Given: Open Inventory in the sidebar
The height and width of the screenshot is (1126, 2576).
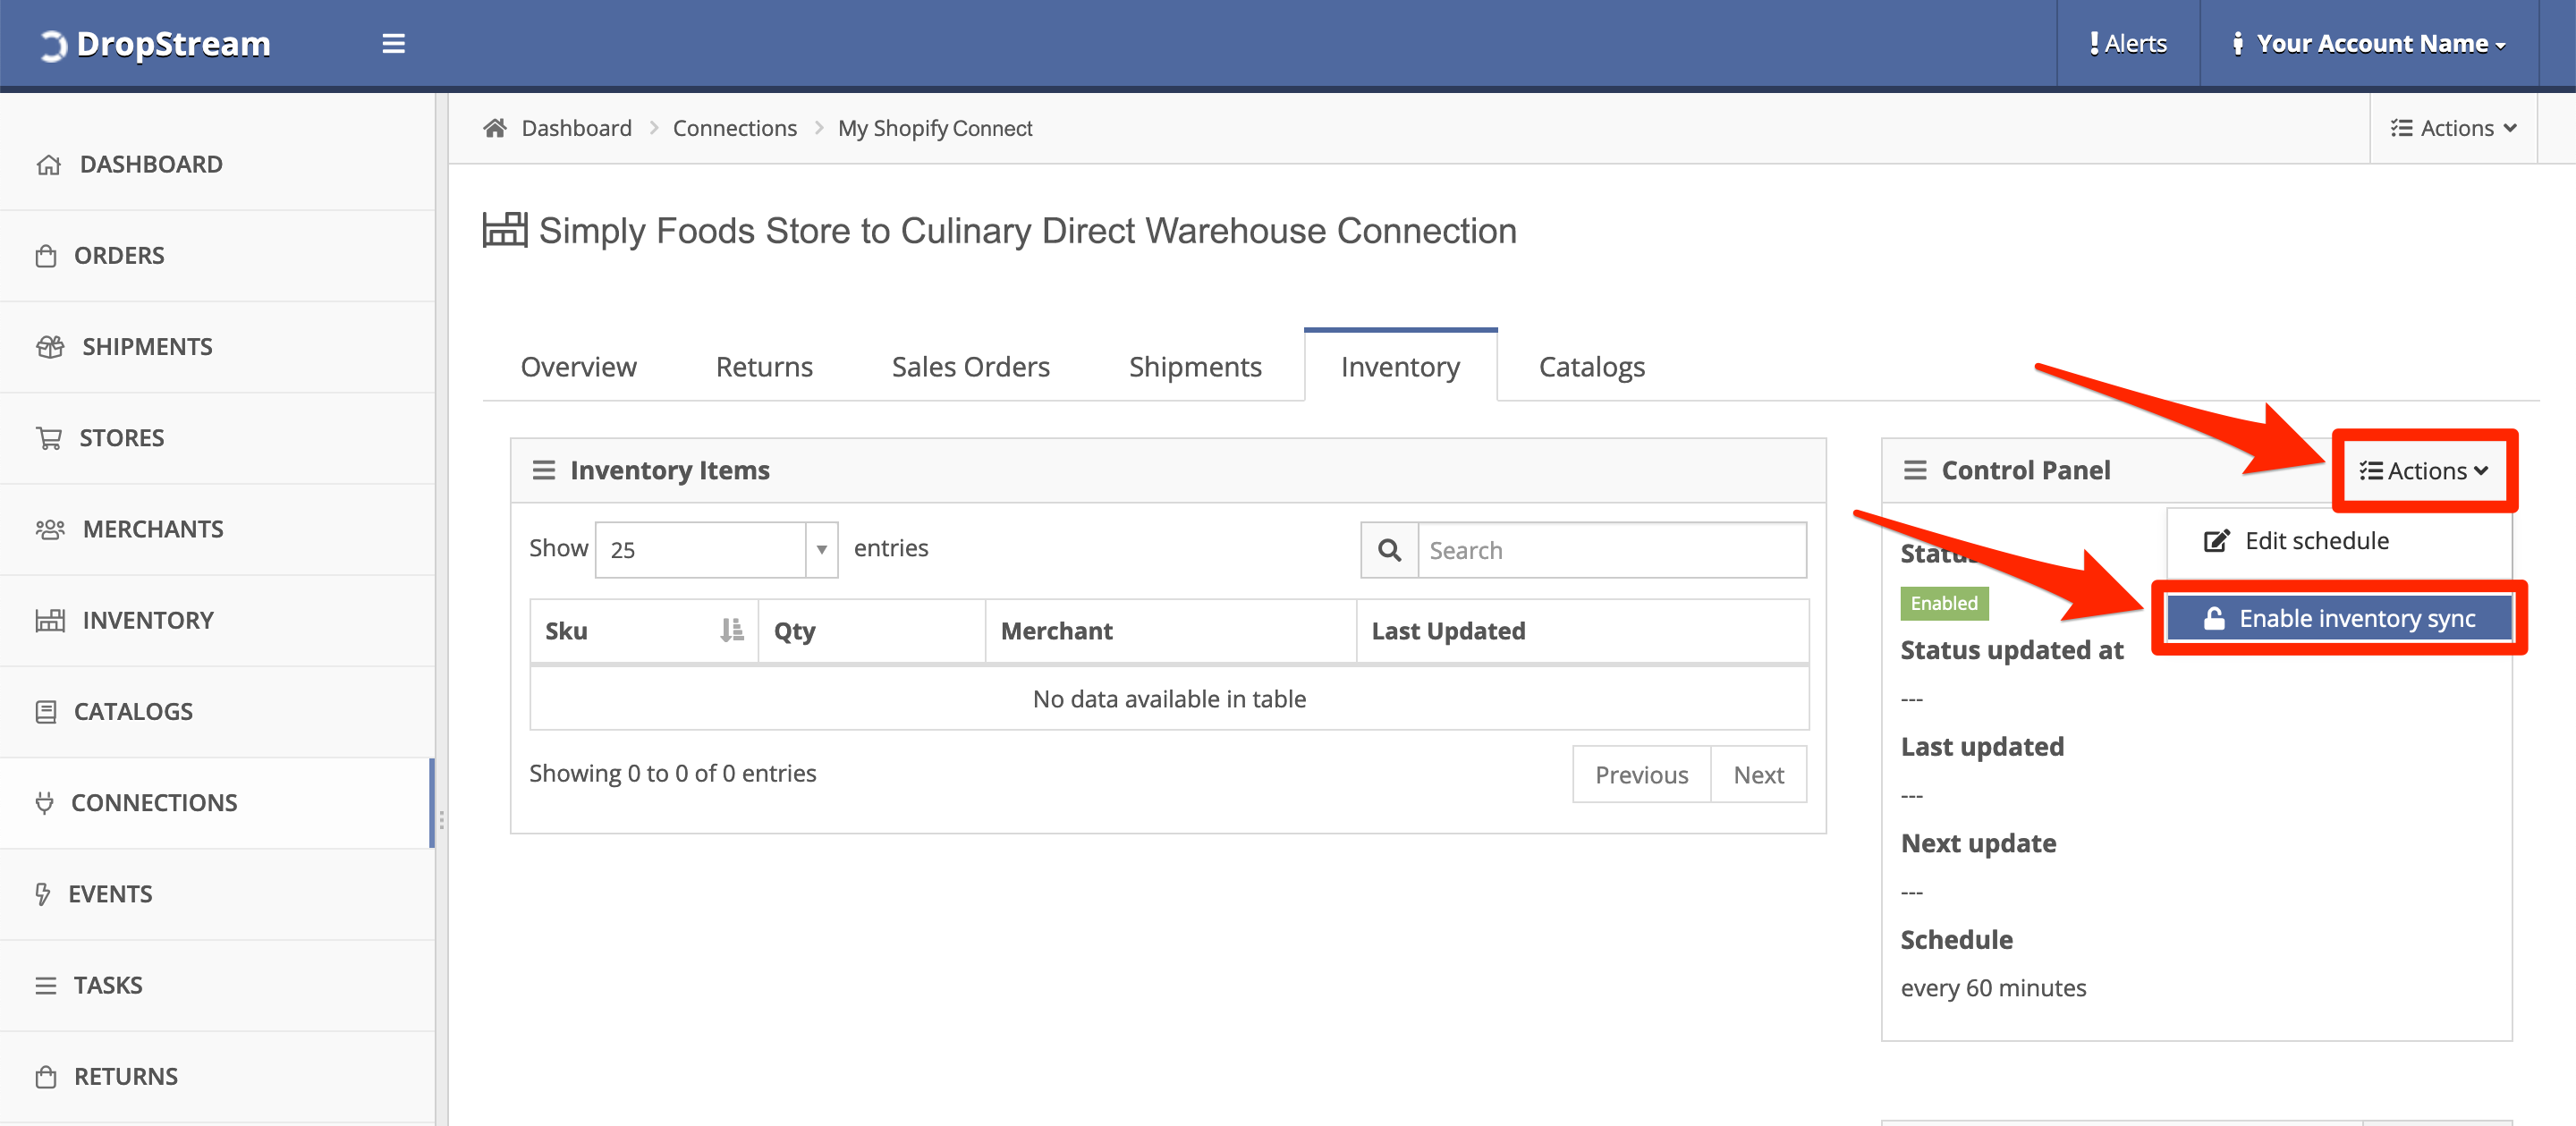Looking at the screenshot, I should (217, 620).
